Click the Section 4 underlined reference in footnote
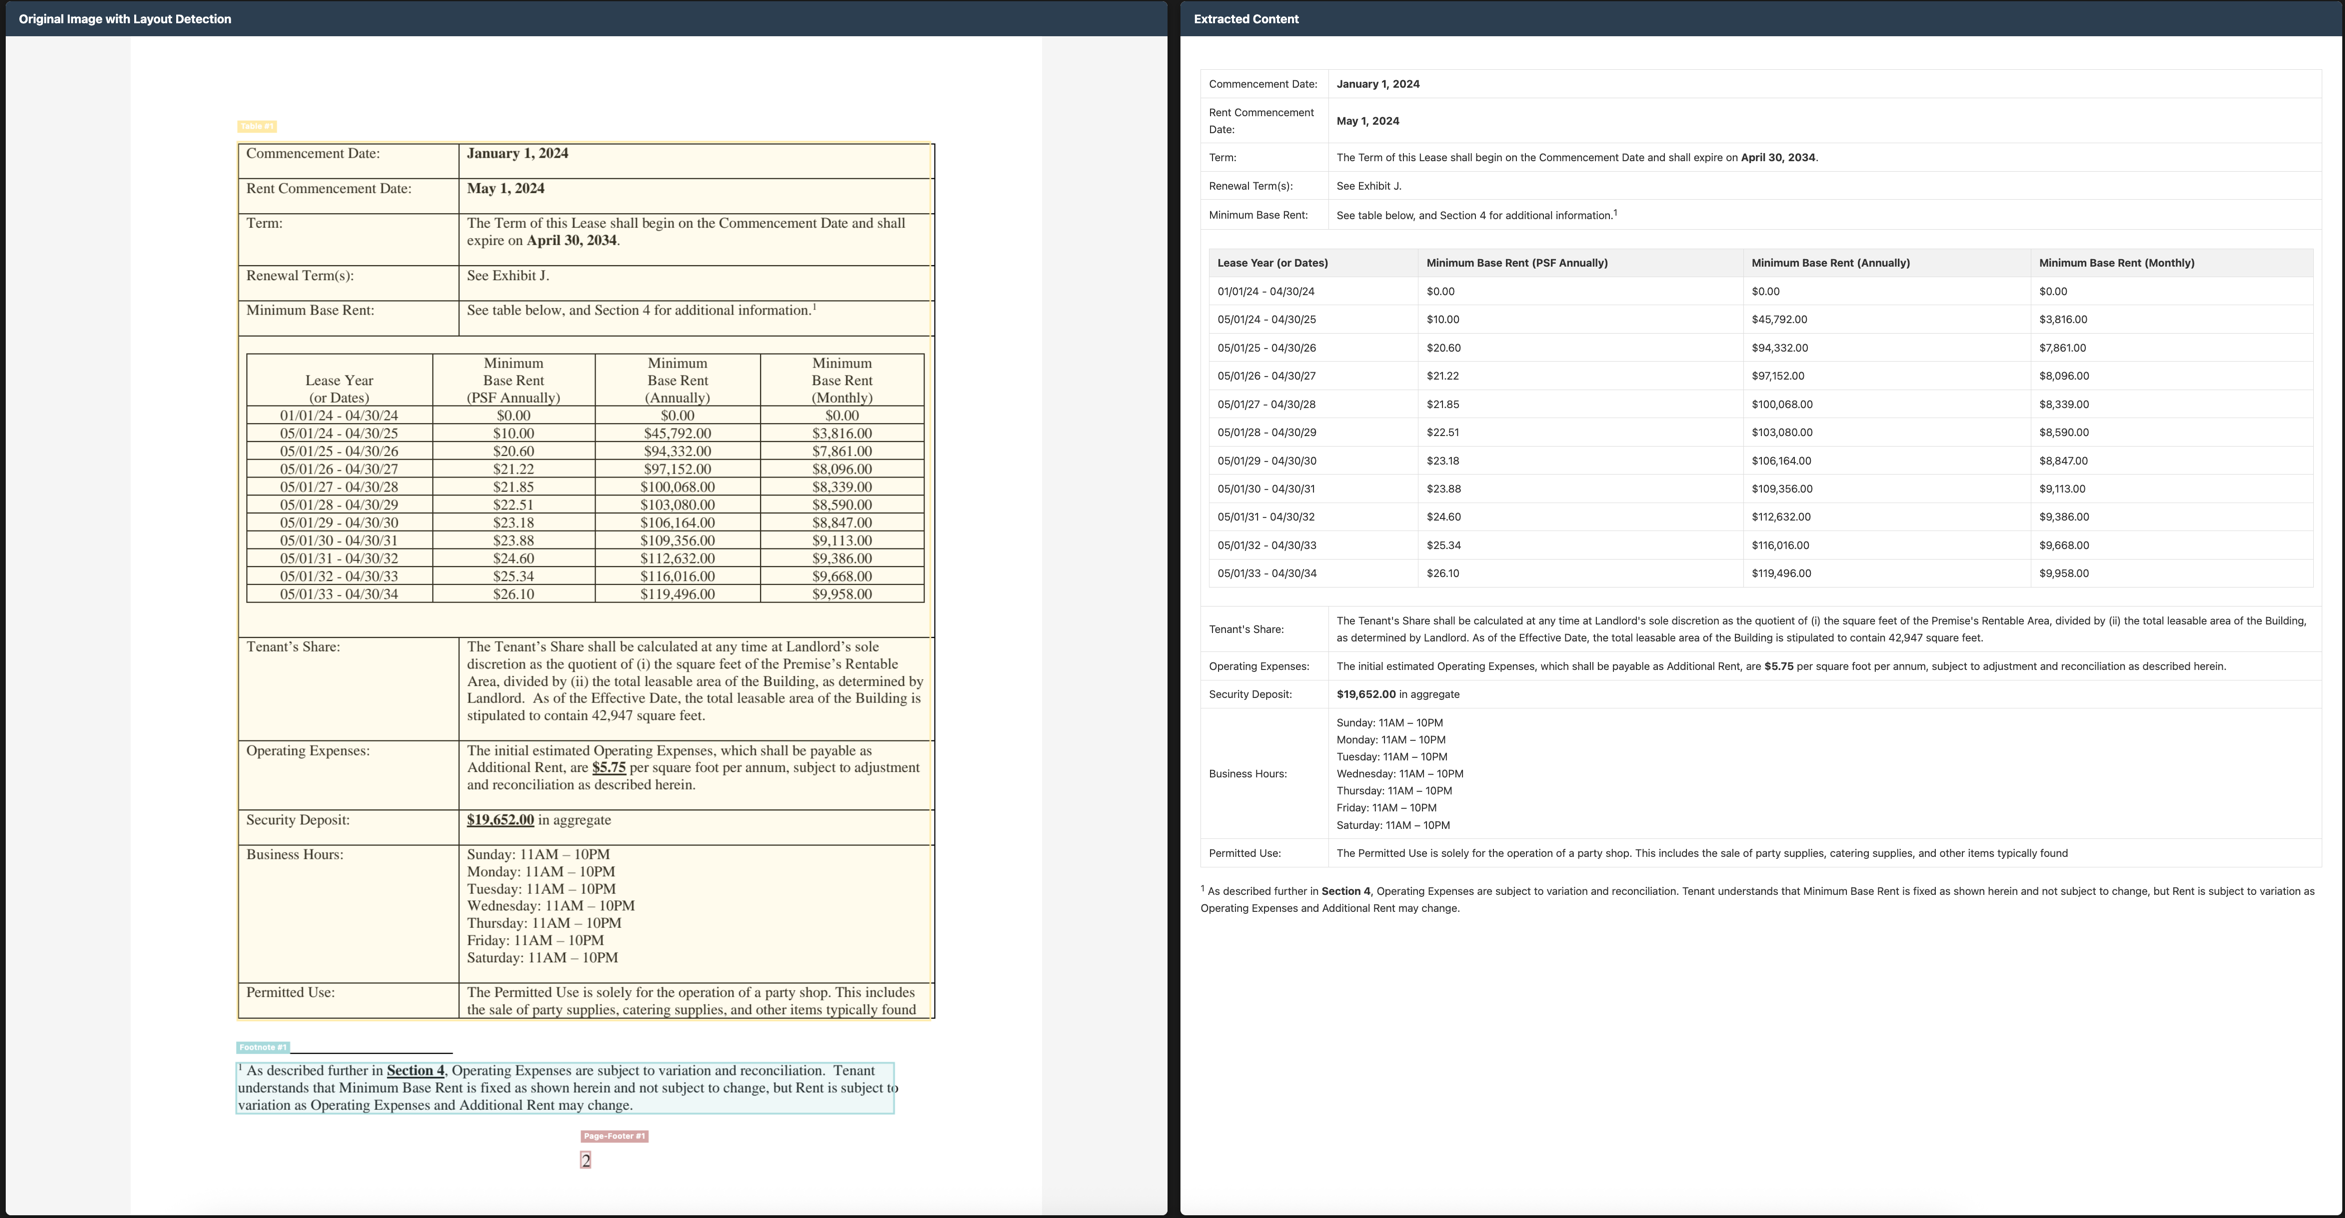This screenshot has height=1218, width=2345. (x=415, y=1071)
